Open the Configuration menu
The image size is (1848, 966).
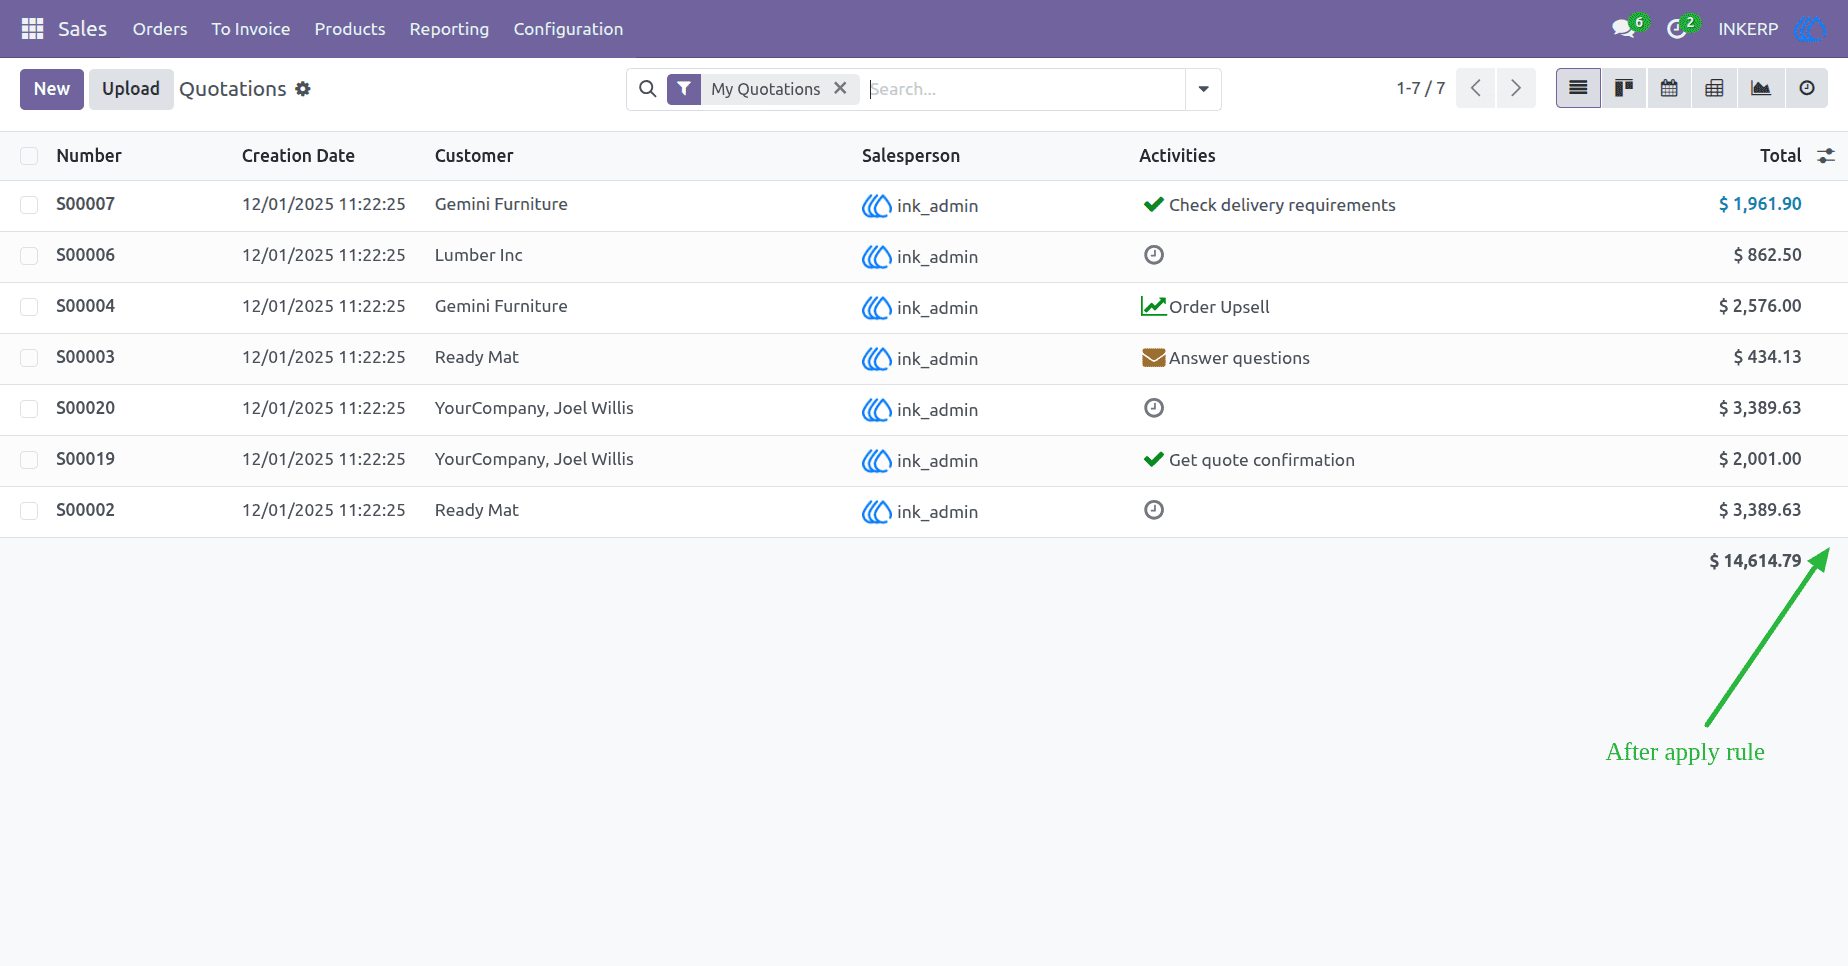568,29
